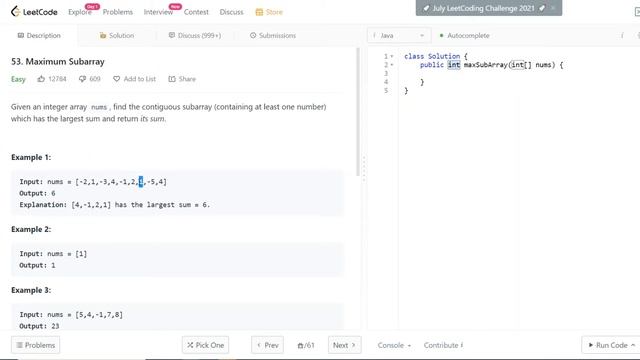Click the Store basket icon
The width and height of the screenshot is (640, 360).
coord(259,12)
